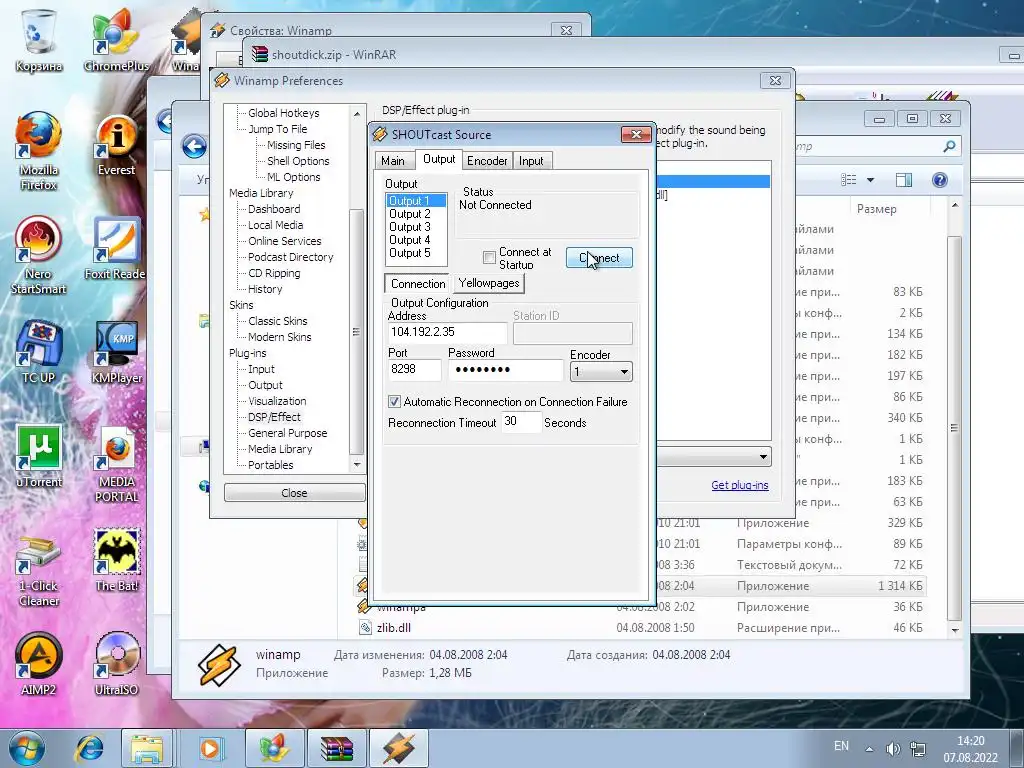1024x768 pixels.
Task: Select Modern Skins in preferences tree
Action: point(280,337)
